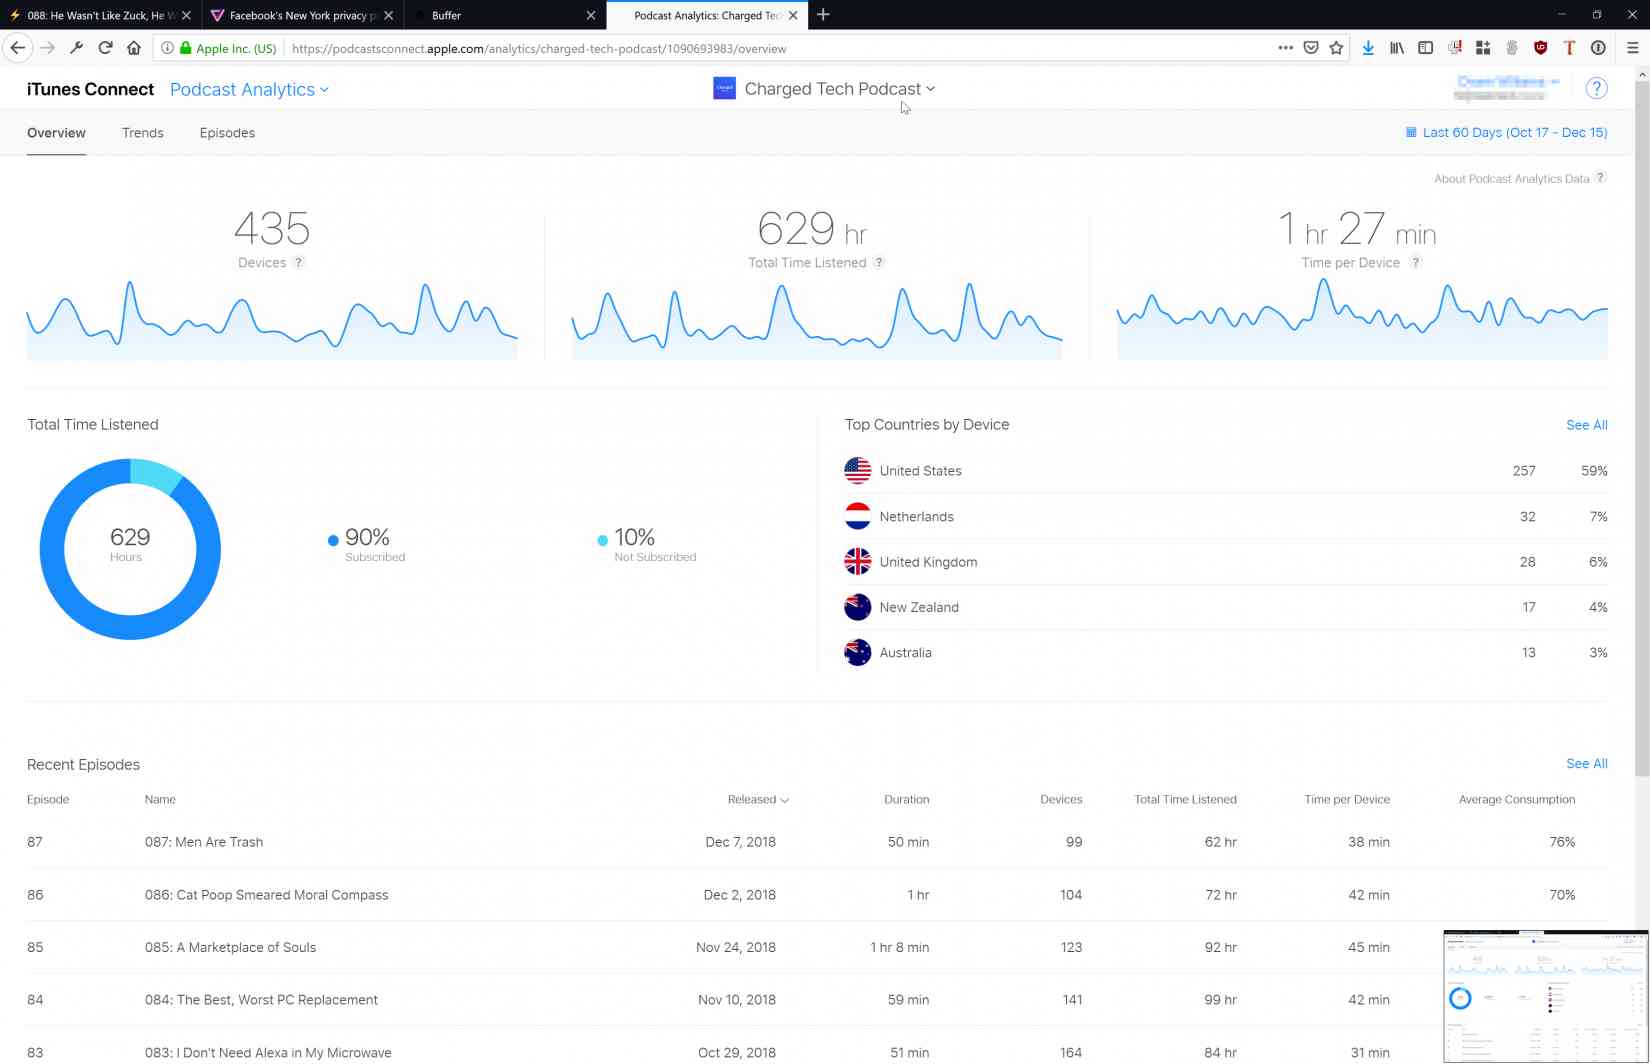The width and height of the screenshot is (1650, 1064).
Task: Click the Firefox downloads arrow icon
Action: click(x=1368, y=48)
